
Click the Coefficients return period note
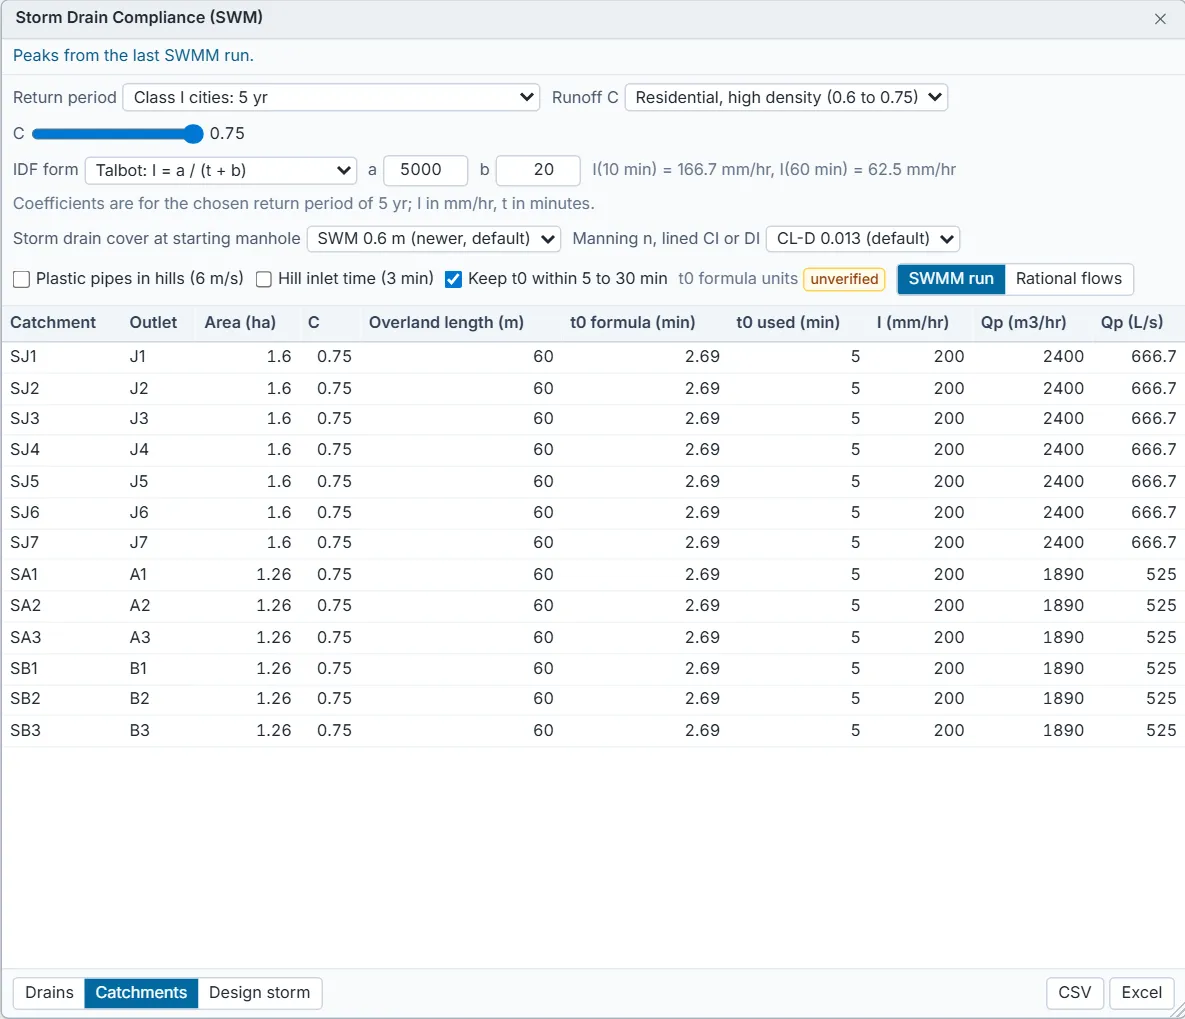pyautogui.click(x=304, y=204)
